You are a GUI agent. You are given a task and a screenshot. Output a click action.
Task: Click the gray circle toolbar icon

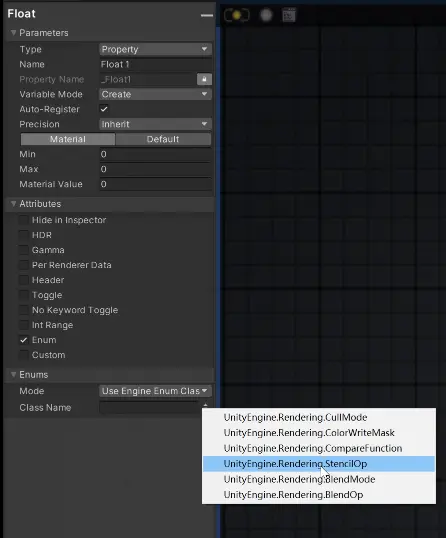pyautogui.click(x=266, y=15)
